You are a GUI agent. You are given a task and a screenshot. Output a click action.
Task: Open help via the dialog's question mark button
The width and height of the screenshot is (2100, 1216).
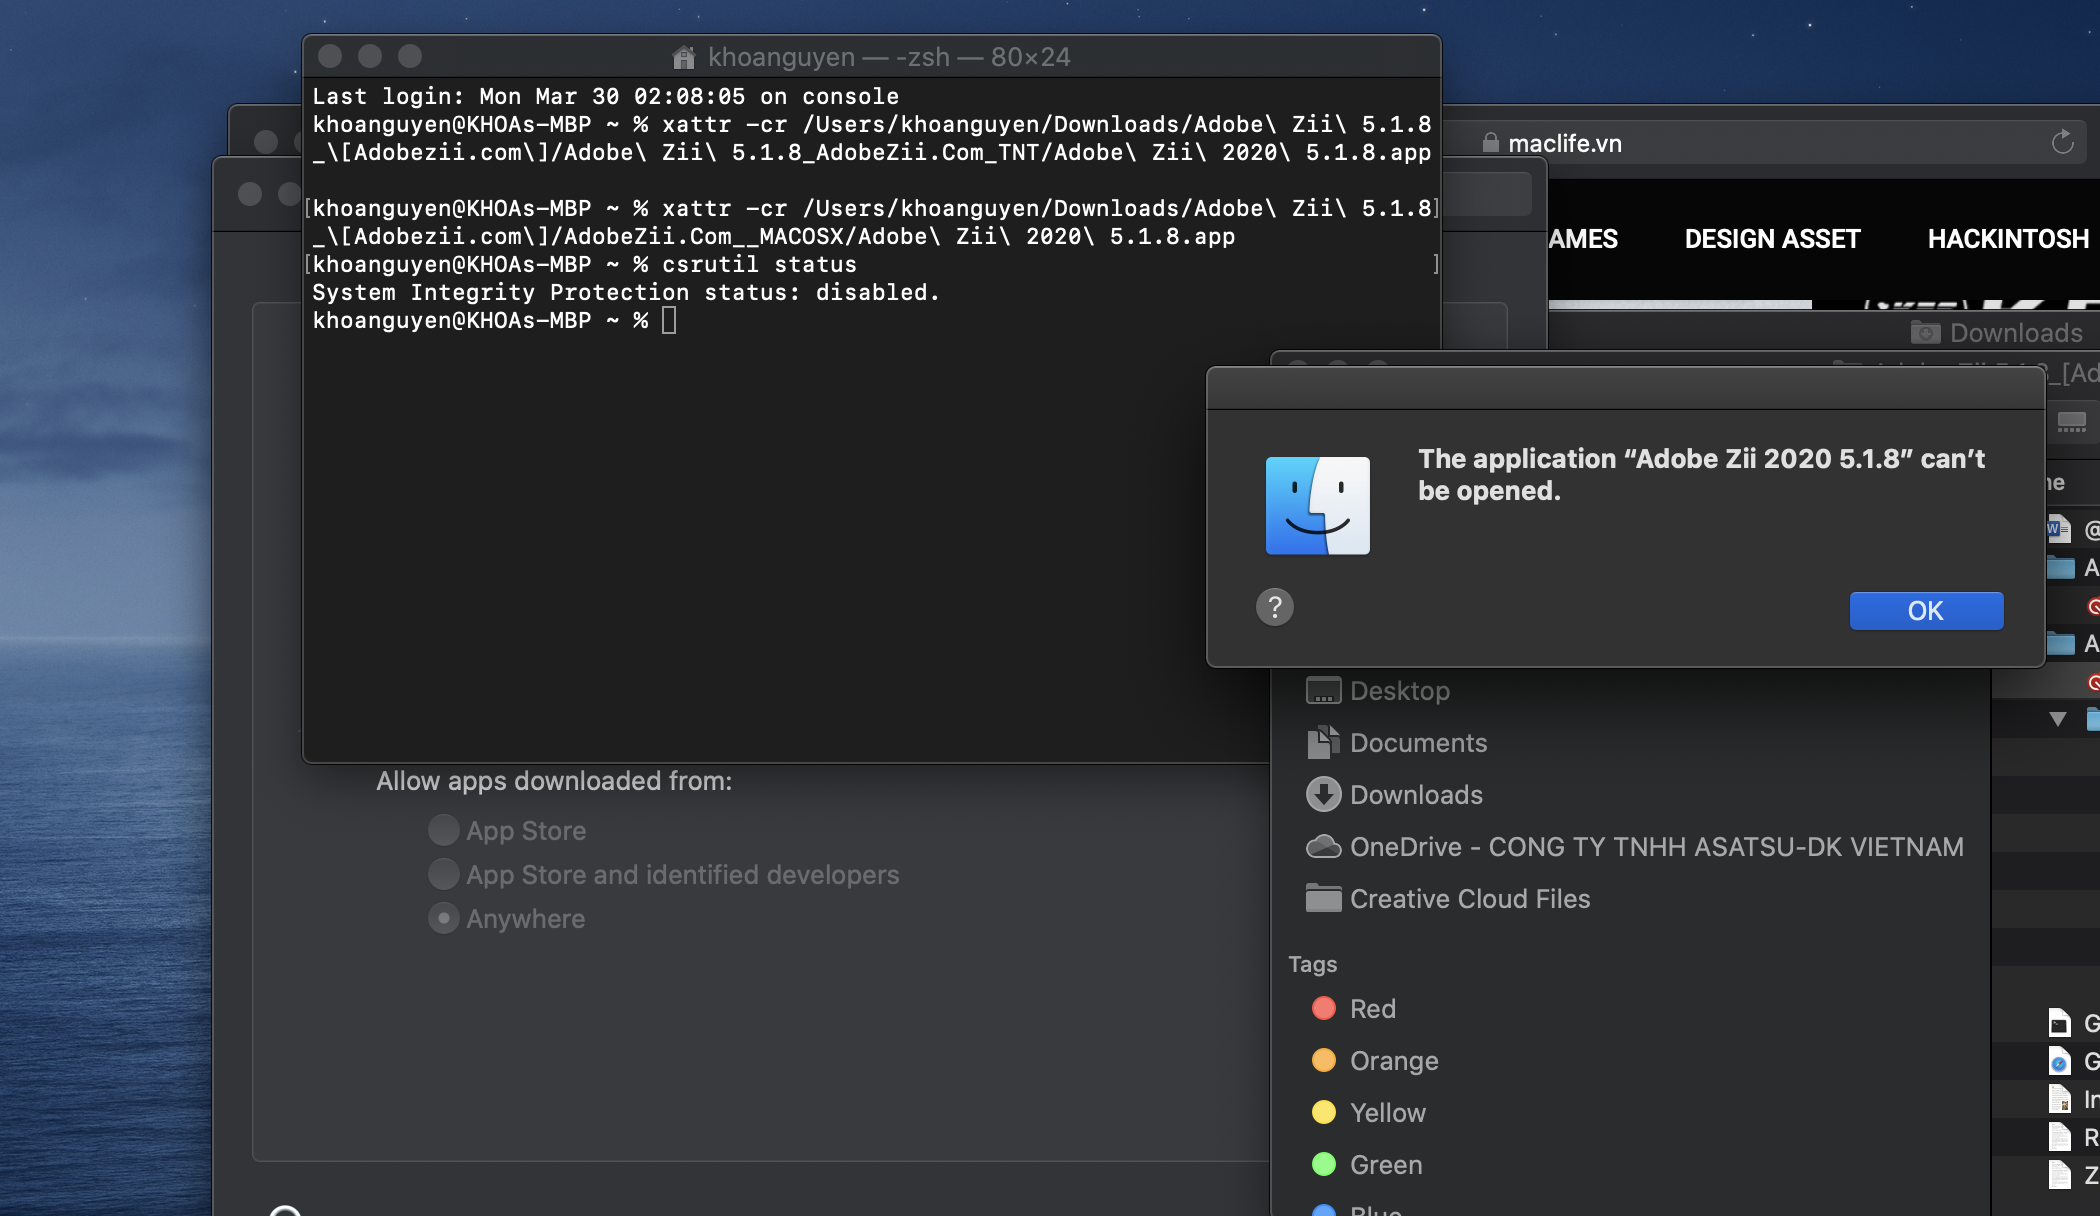point(1275,607)
